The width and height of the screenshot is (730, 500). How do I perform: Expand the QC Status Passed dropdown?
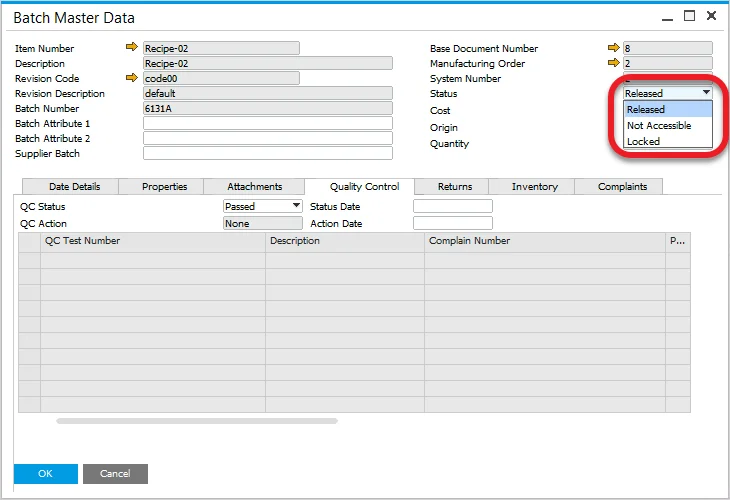pyautogui.click(x=295, y=206)
